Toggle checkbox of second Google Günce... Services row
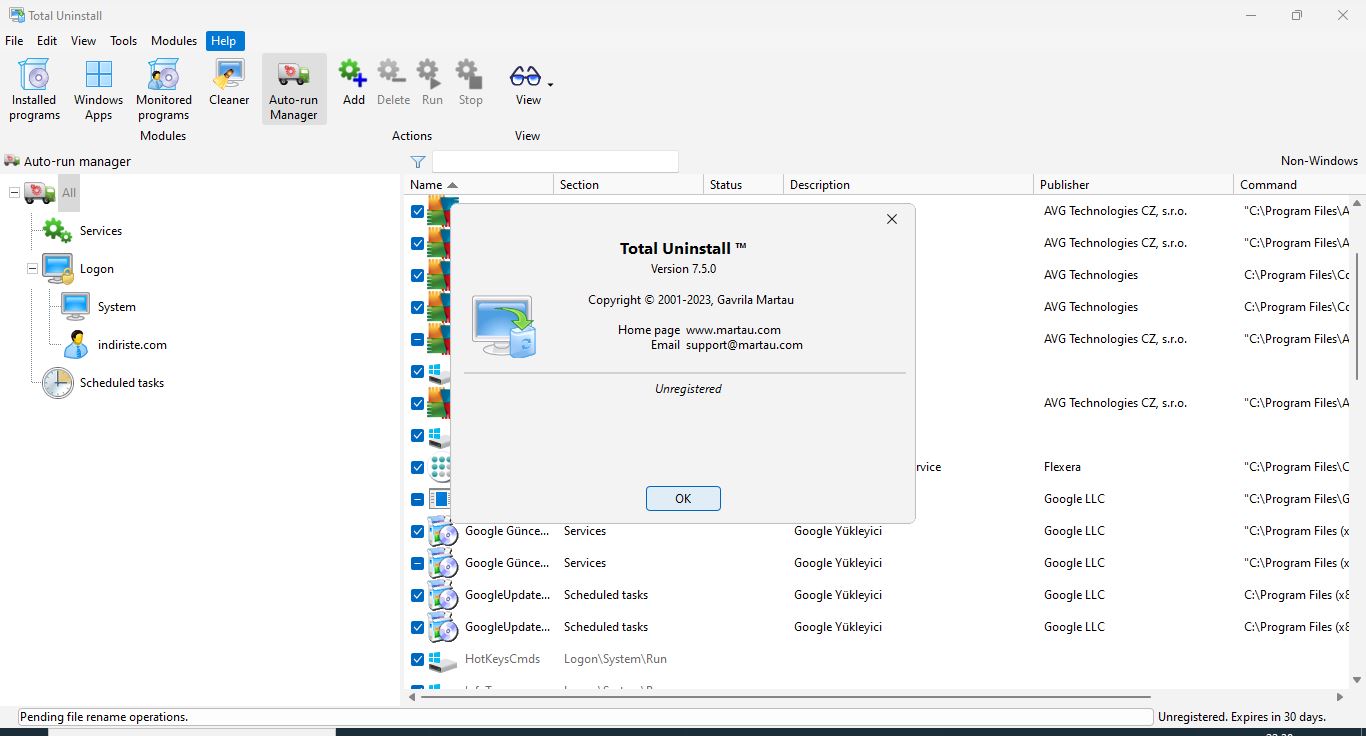The width and height of the screenshot is (1366, 736). [x=417, y=563]
